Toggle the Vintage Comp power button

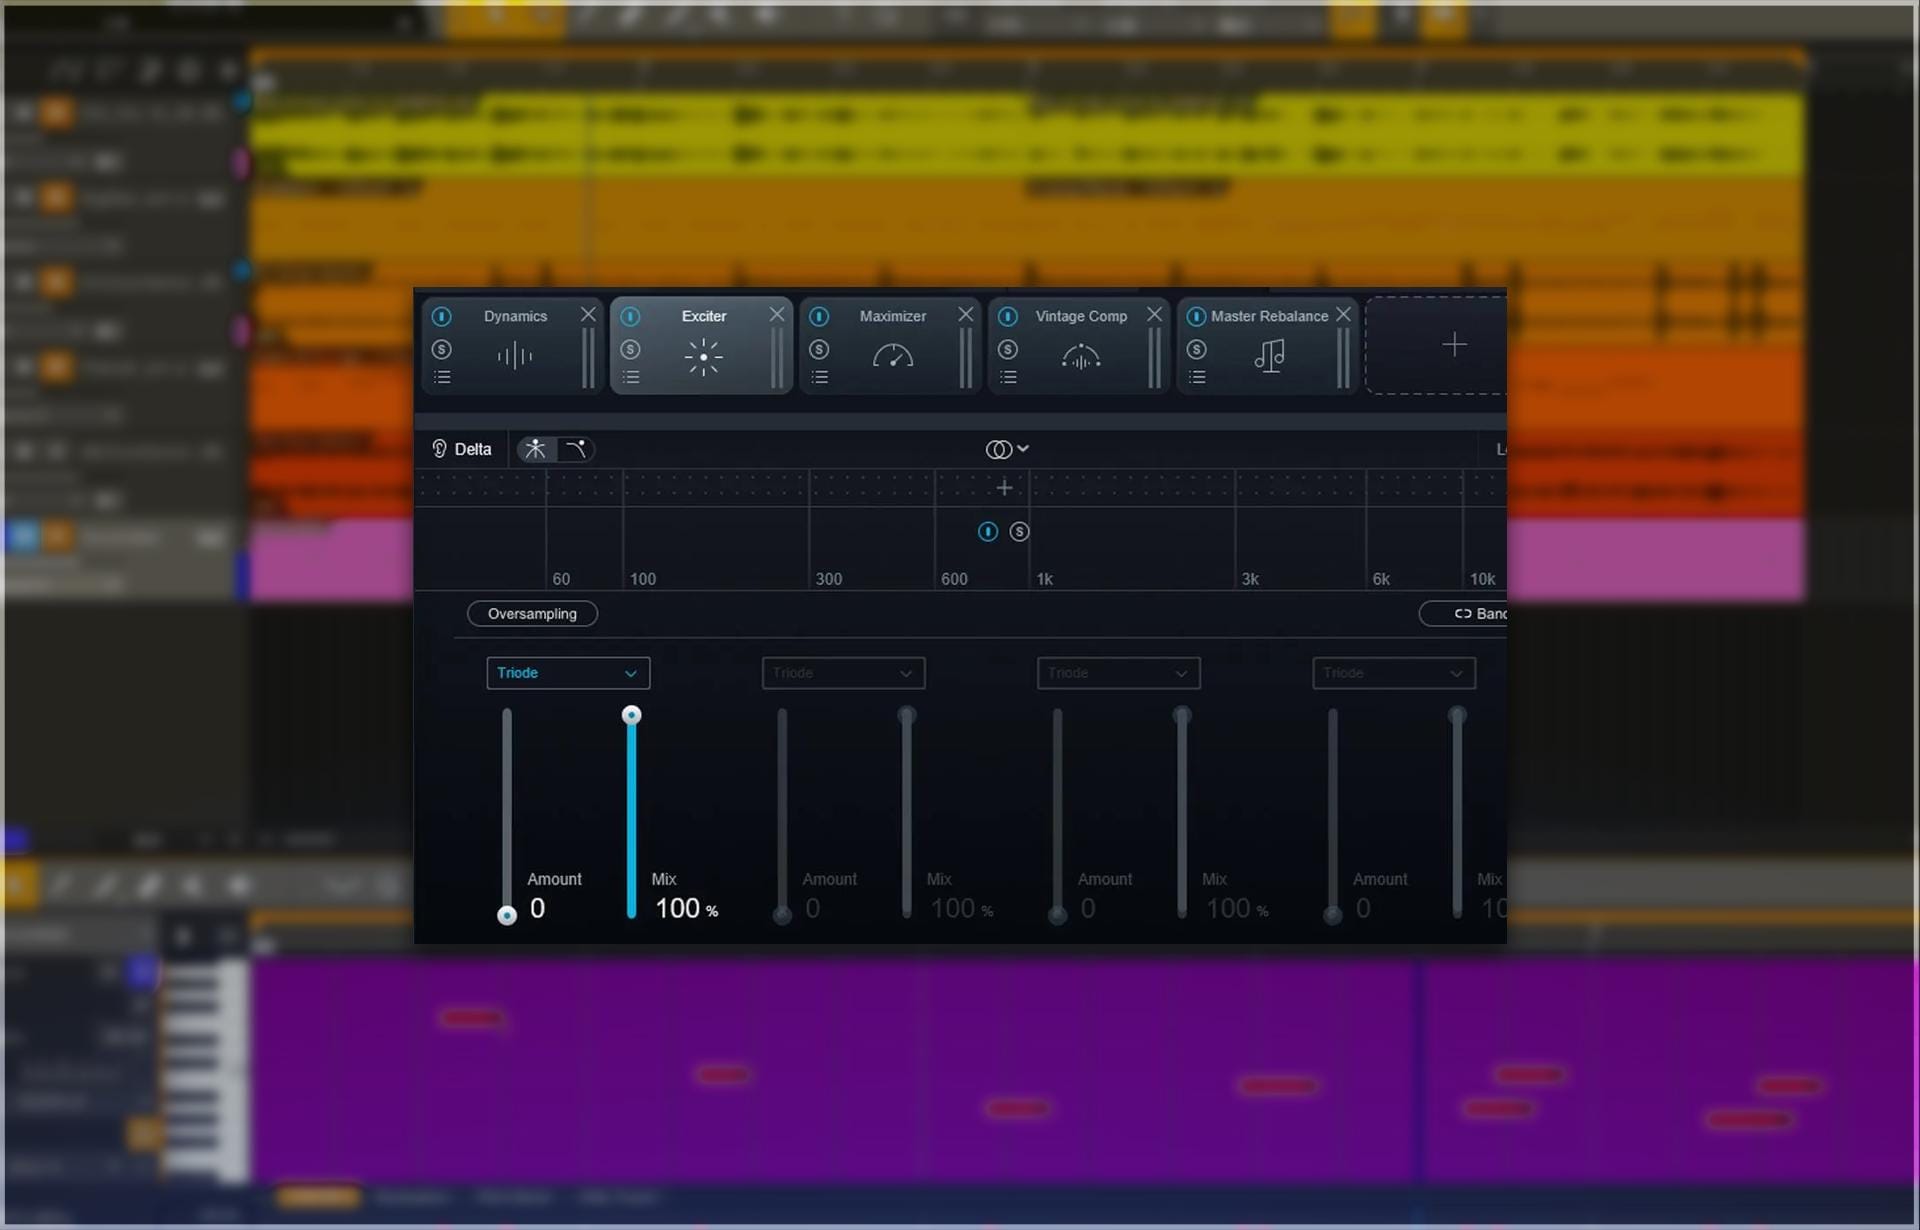[1008, 317]
